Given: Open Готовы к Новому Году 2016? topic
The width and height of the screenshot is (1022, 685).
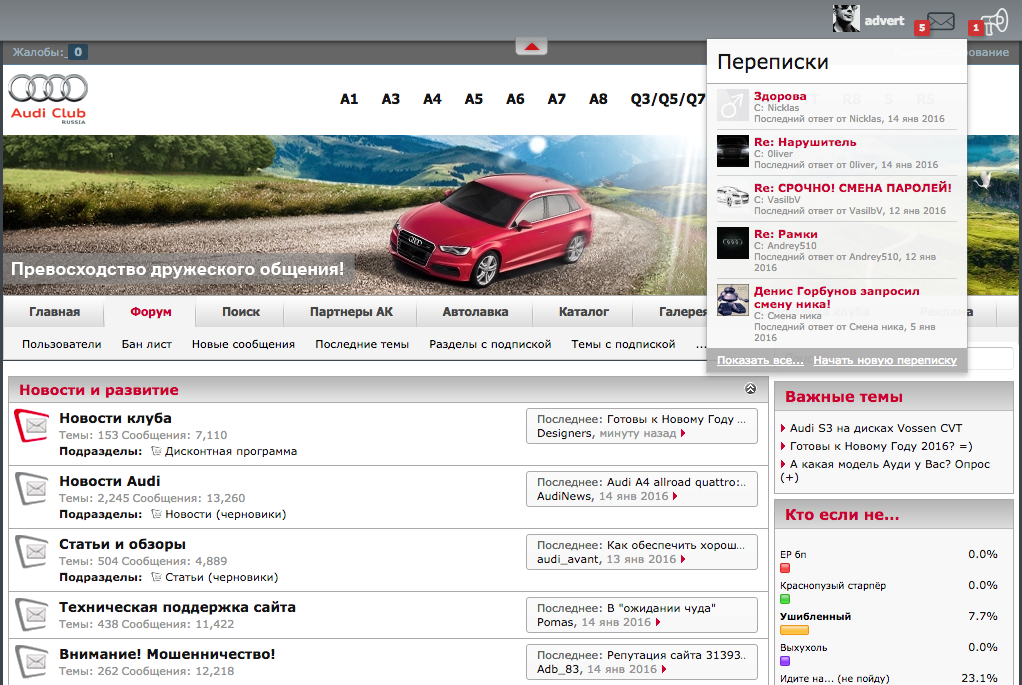Looking at the screenshot, I should pos(881,446).
